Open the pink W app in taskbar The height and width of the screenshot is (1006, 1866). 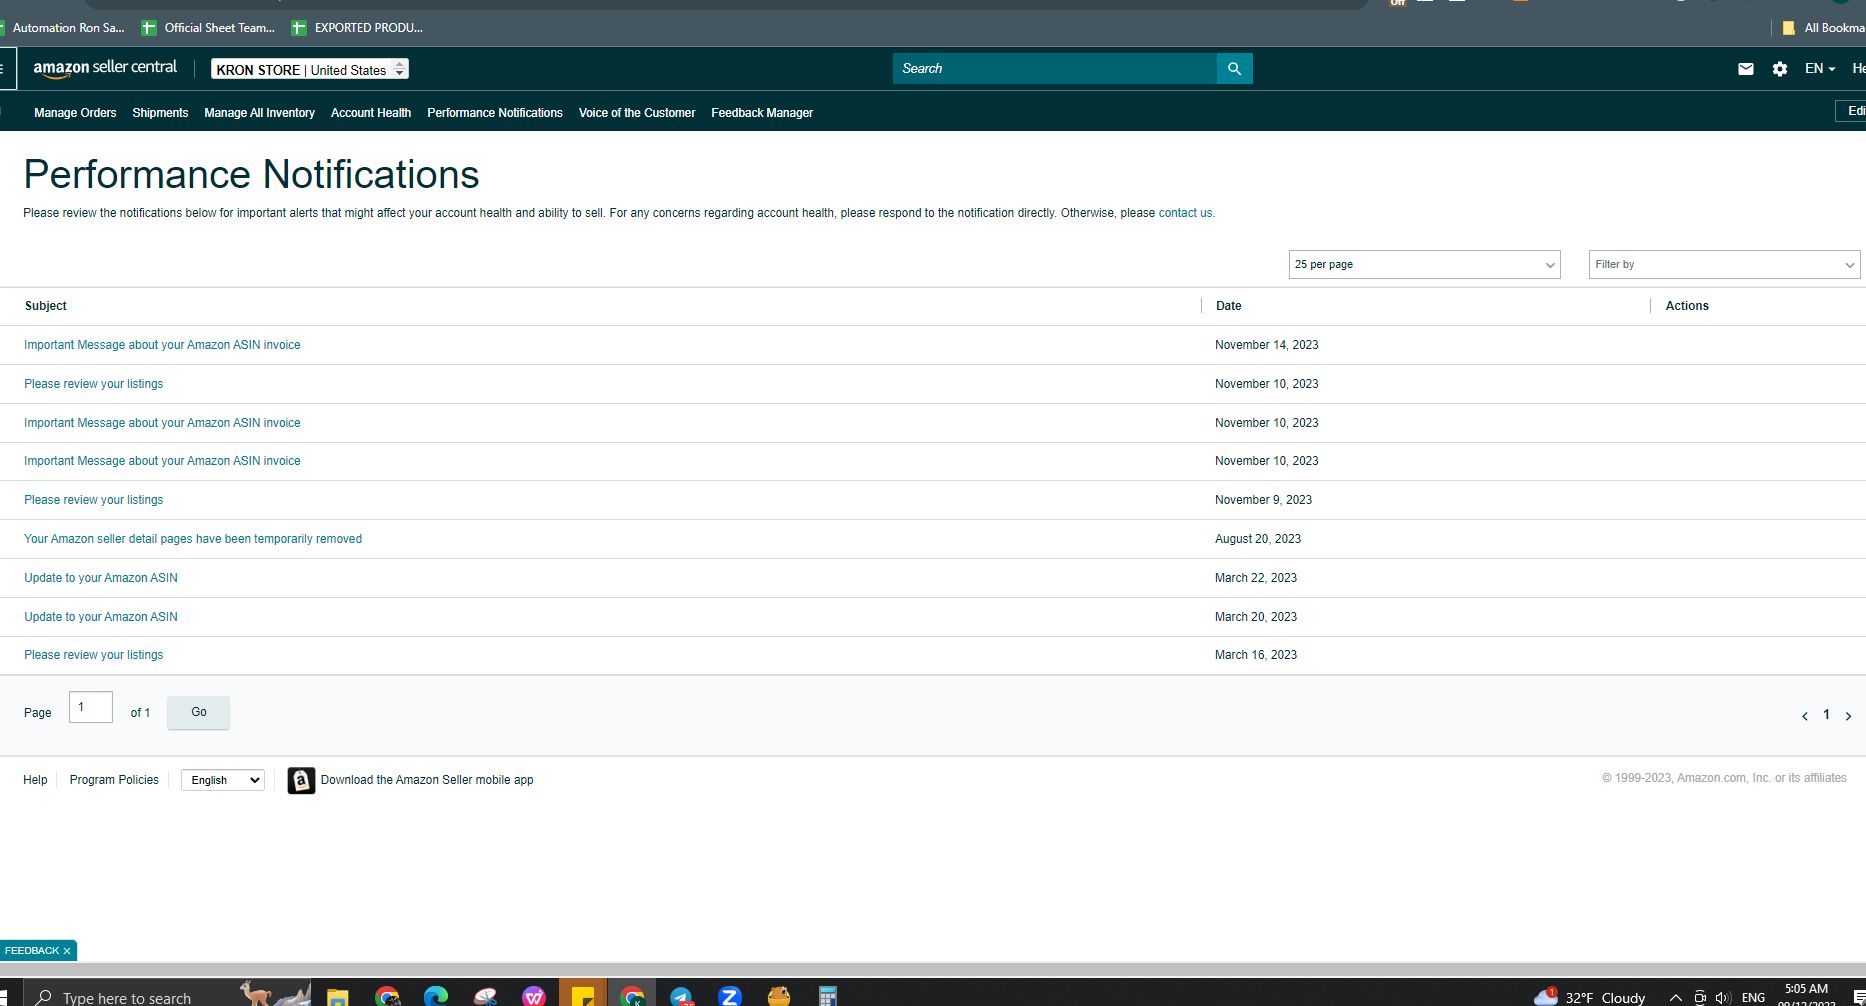click(x=534, y=996)
